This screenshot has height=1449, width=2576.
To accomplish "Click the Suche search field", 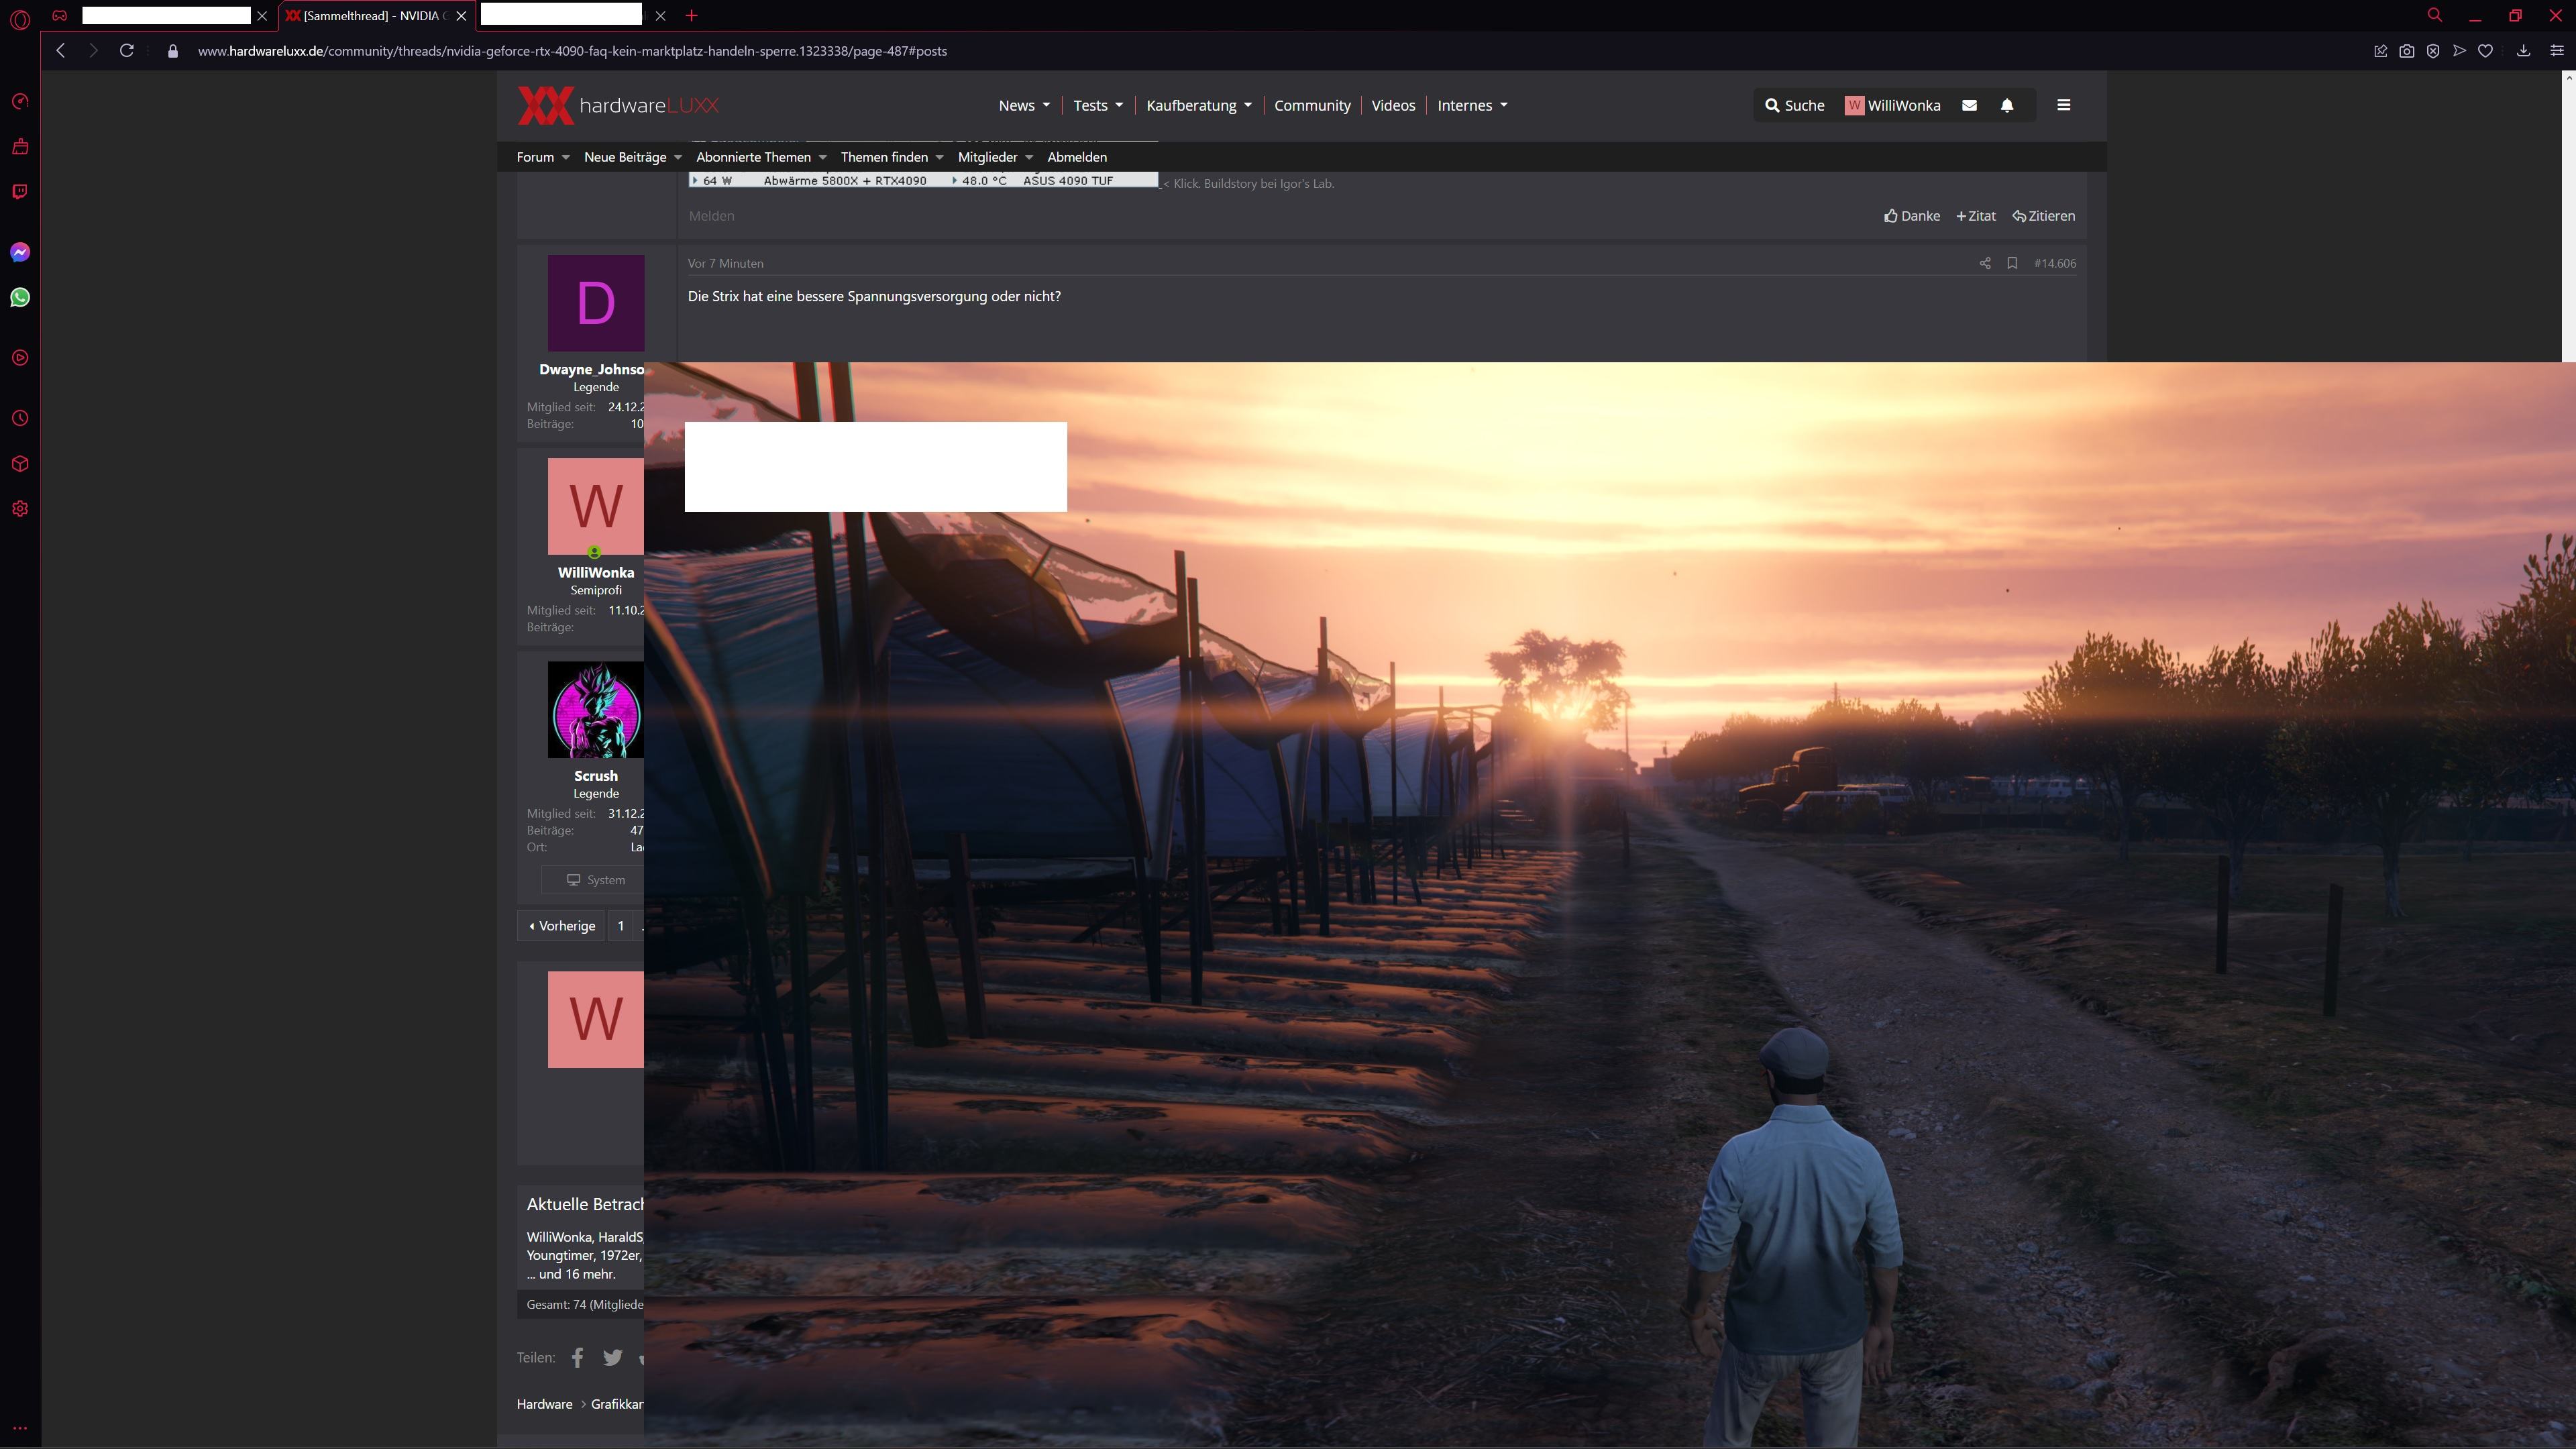I will coord(1794,105).
